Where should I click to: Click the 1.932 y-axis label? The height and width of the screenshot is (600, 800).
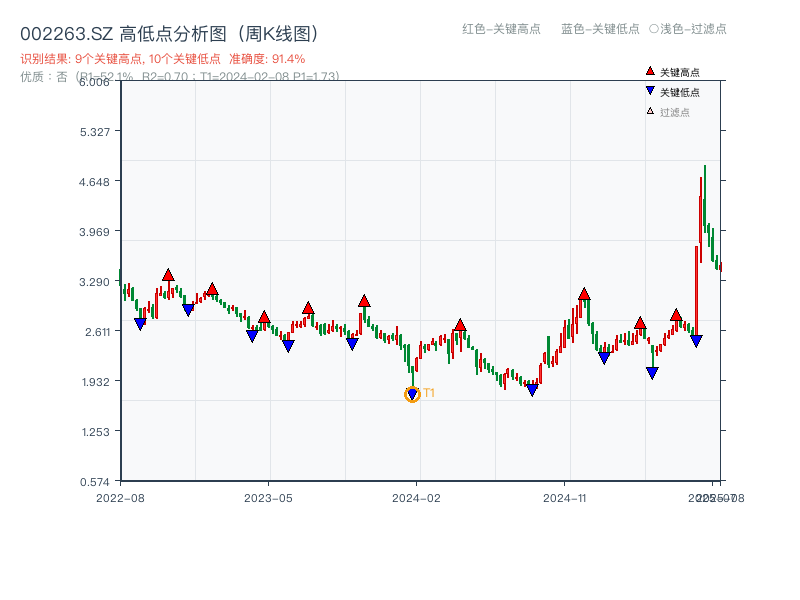tap(96, 382)
